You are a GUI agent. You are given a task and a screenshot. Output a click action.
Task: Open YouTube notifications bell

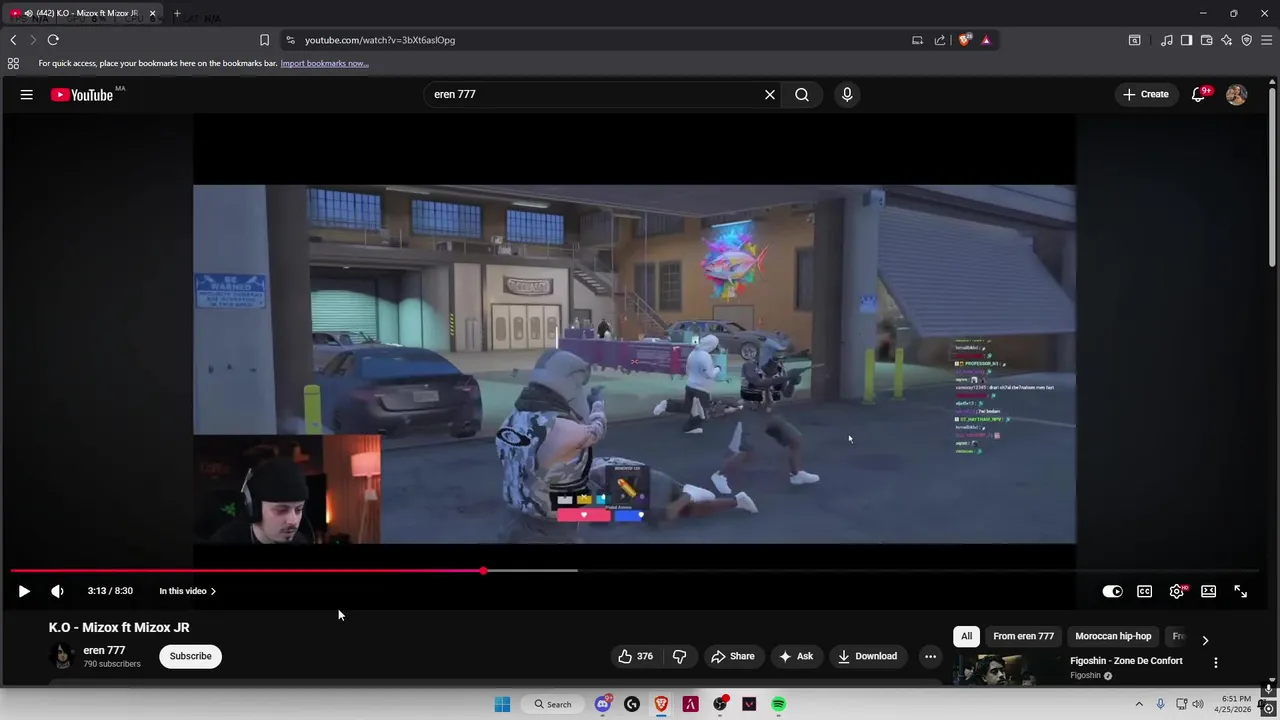[x=1199, y=94]
